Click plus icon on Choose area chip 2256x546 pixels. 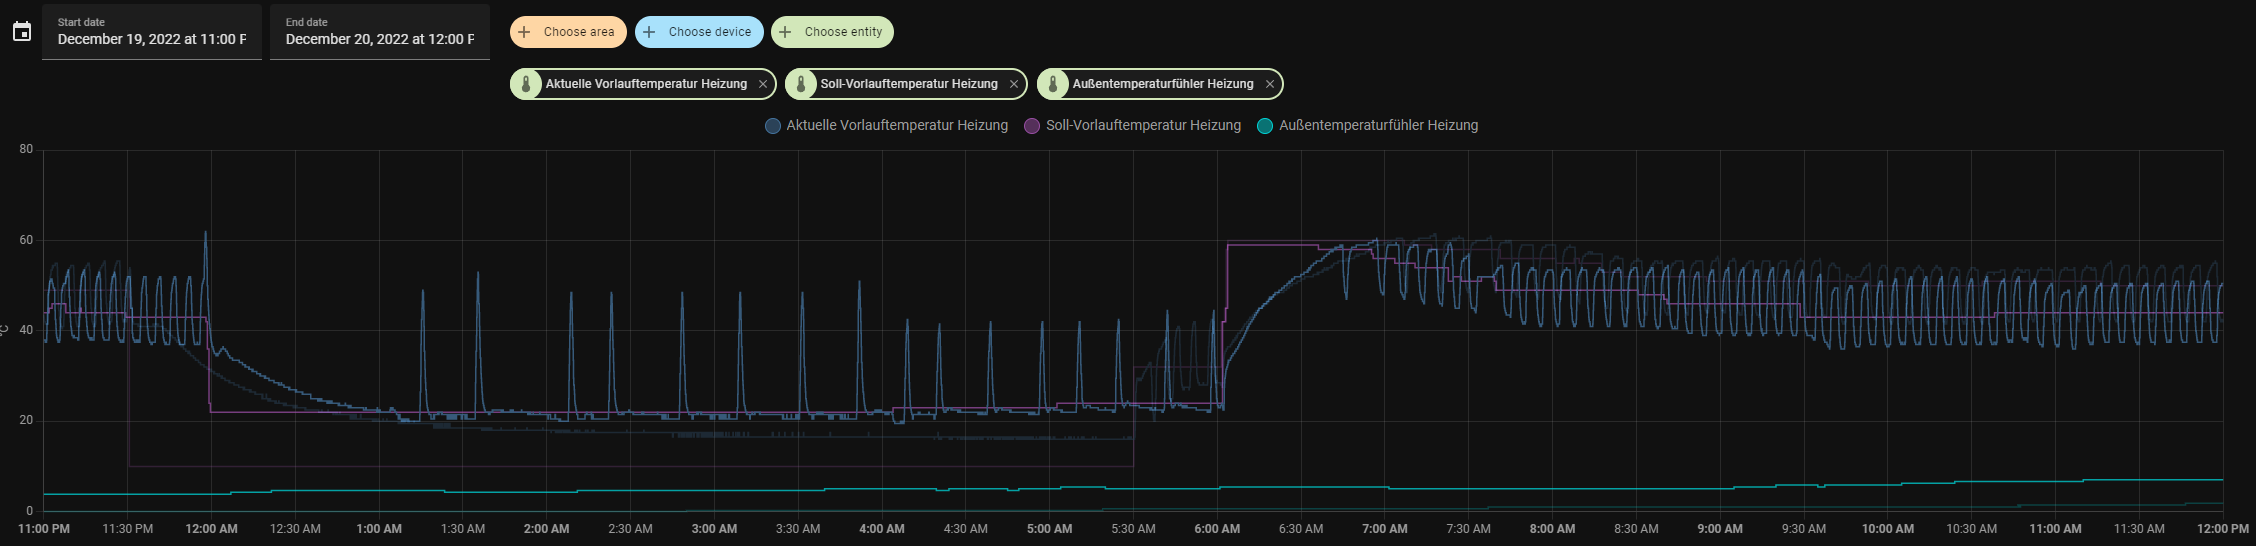(524, 32)
